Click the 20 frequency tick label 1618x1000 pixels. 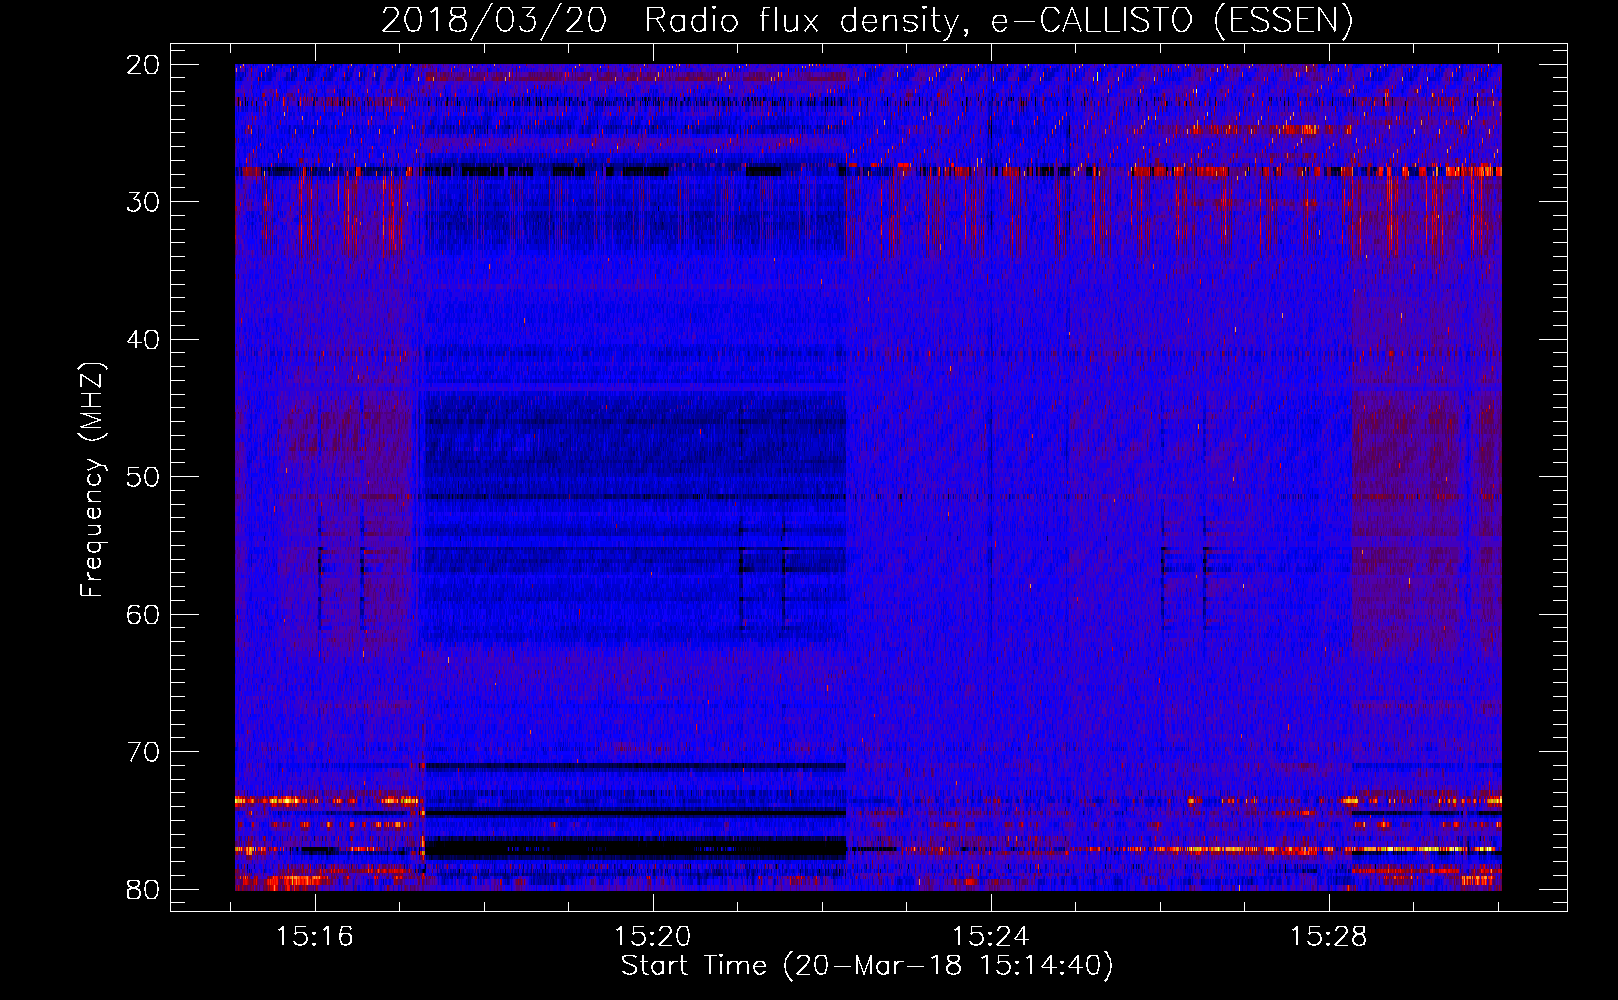point(143,65)
